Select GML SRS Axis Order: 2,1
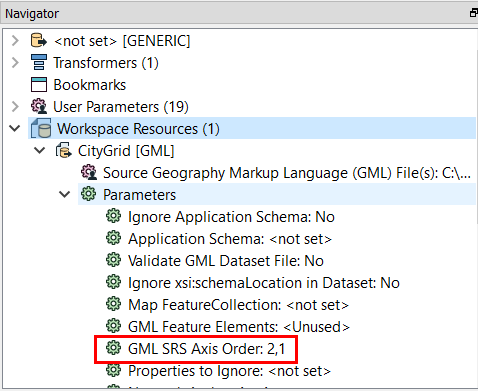478x391 pixels. tap(207, 349)
